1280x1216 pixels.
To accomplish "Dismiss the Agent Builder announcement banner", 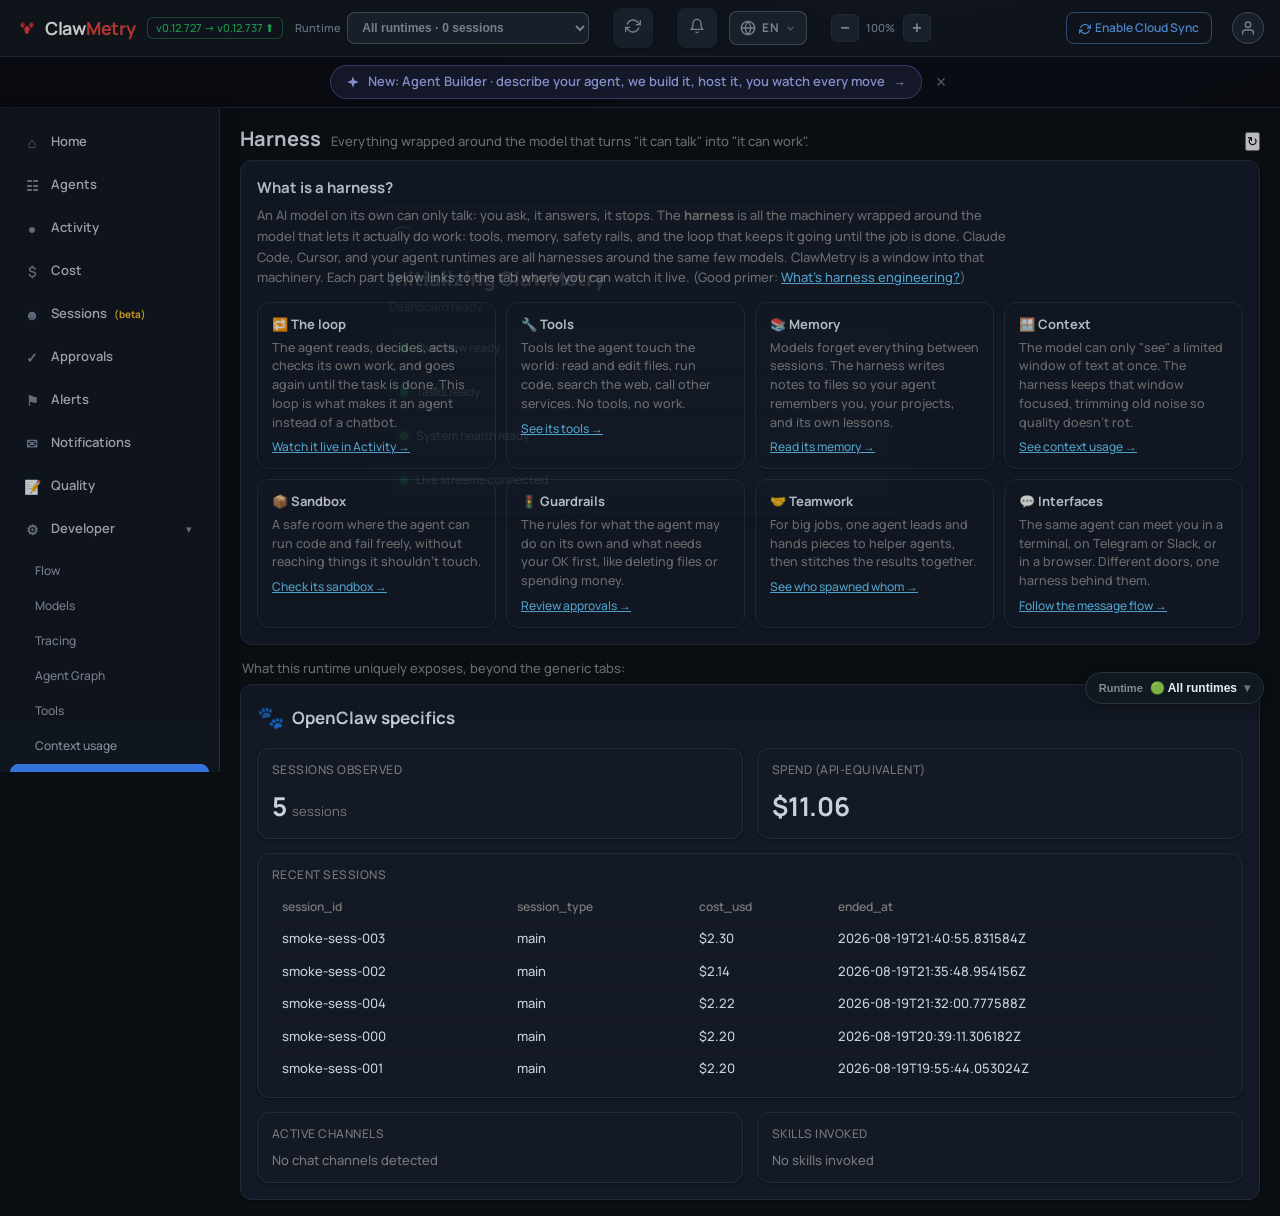I will 941,82.
